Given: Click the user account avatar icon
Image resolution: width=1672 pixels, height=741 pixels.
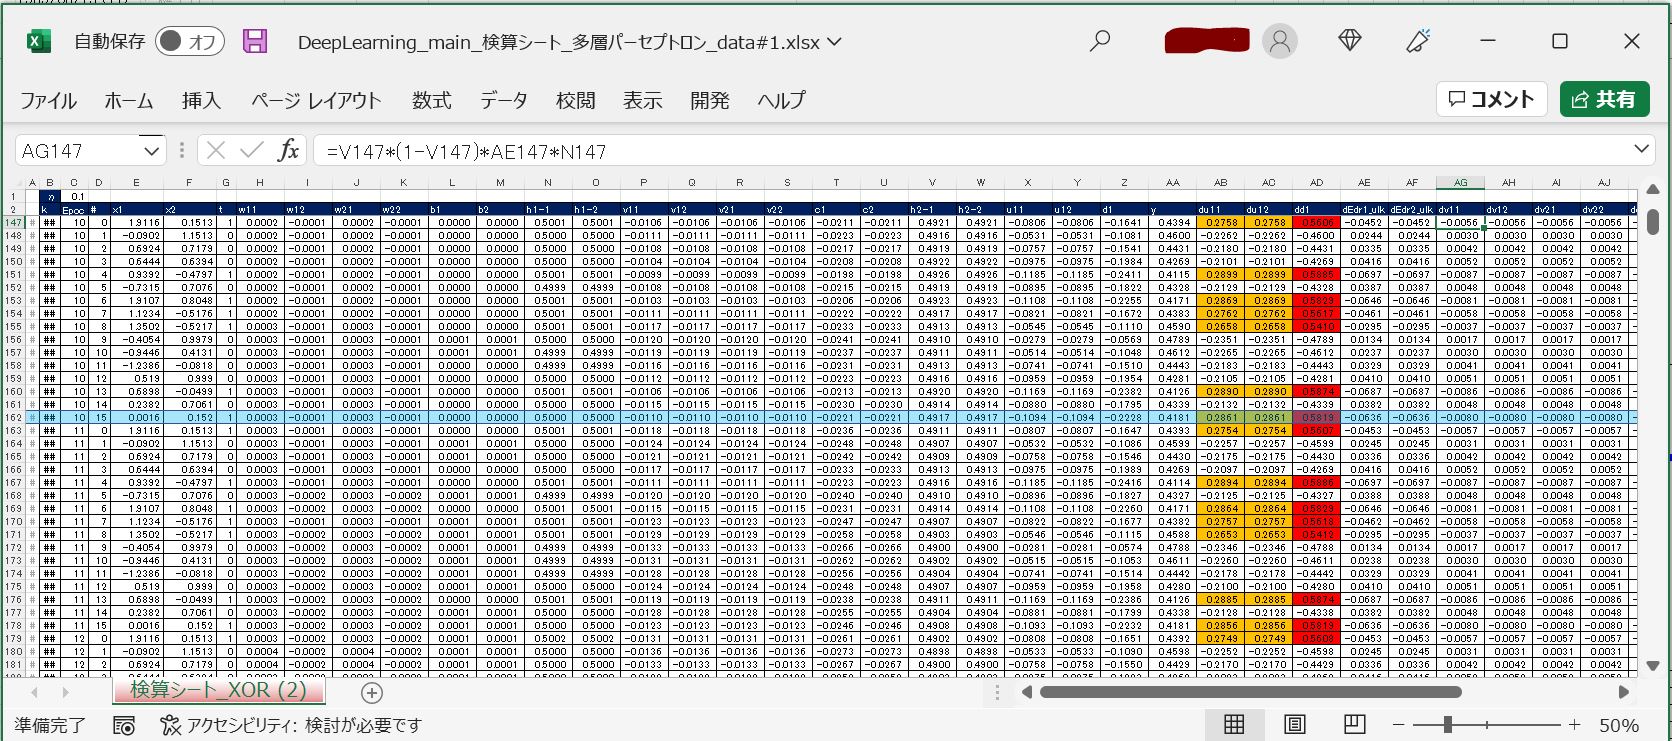Looking at the screenshot, I should click(1279, 41).
